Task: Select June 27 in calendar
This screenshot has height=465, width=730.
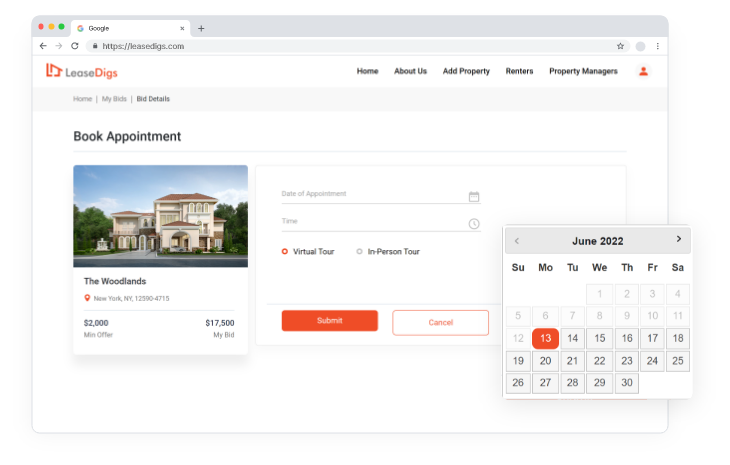Action: pos(545,383)
